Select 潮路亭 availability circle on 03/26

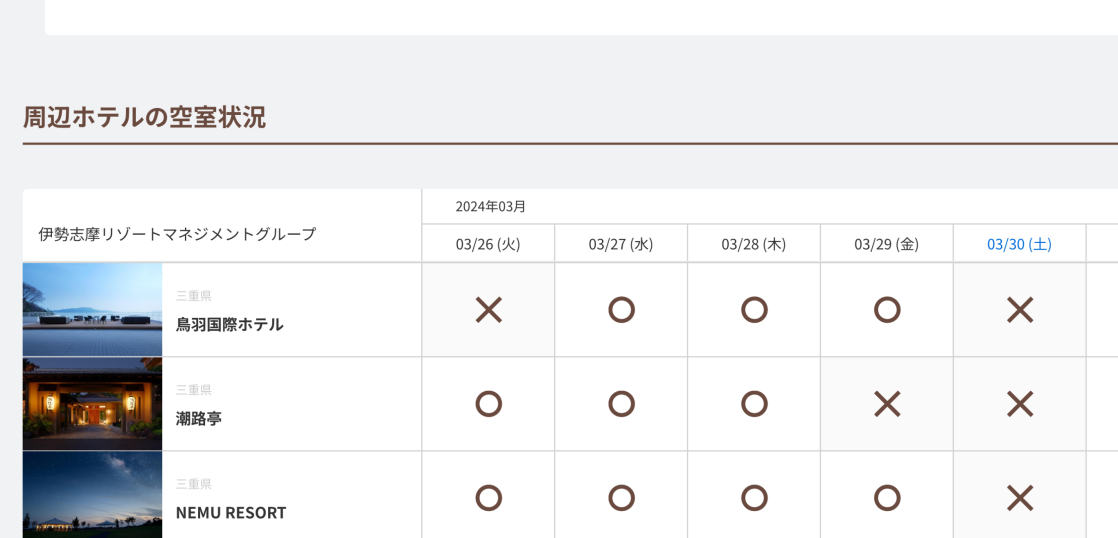[x=488, y=404]
